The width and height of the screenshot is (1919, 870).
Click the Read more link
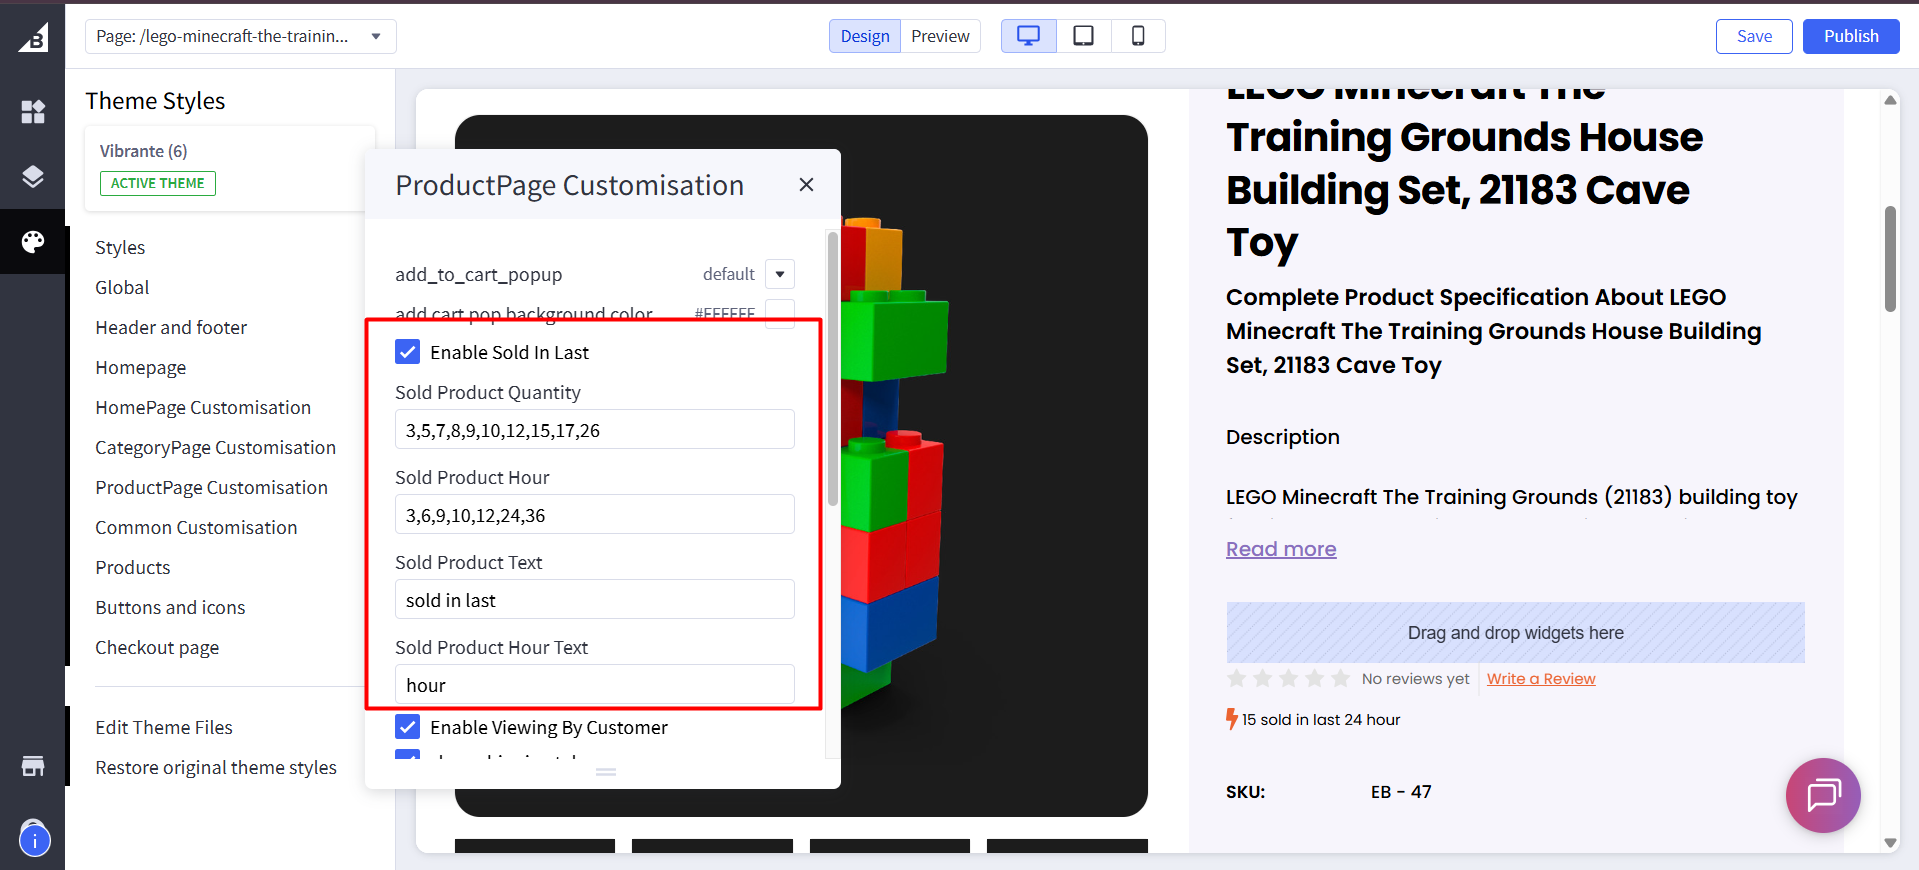(x=1281, y=549)
